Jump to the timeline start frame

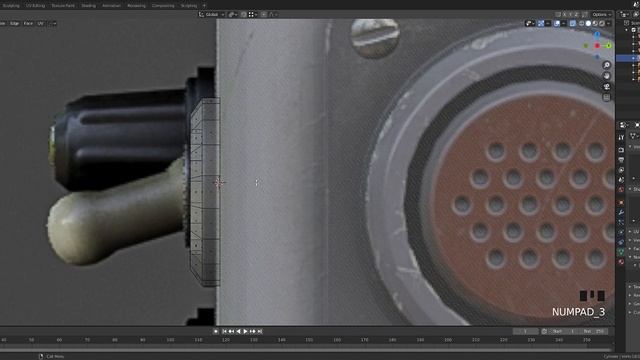pyautogui.click(x=224, y=331)
